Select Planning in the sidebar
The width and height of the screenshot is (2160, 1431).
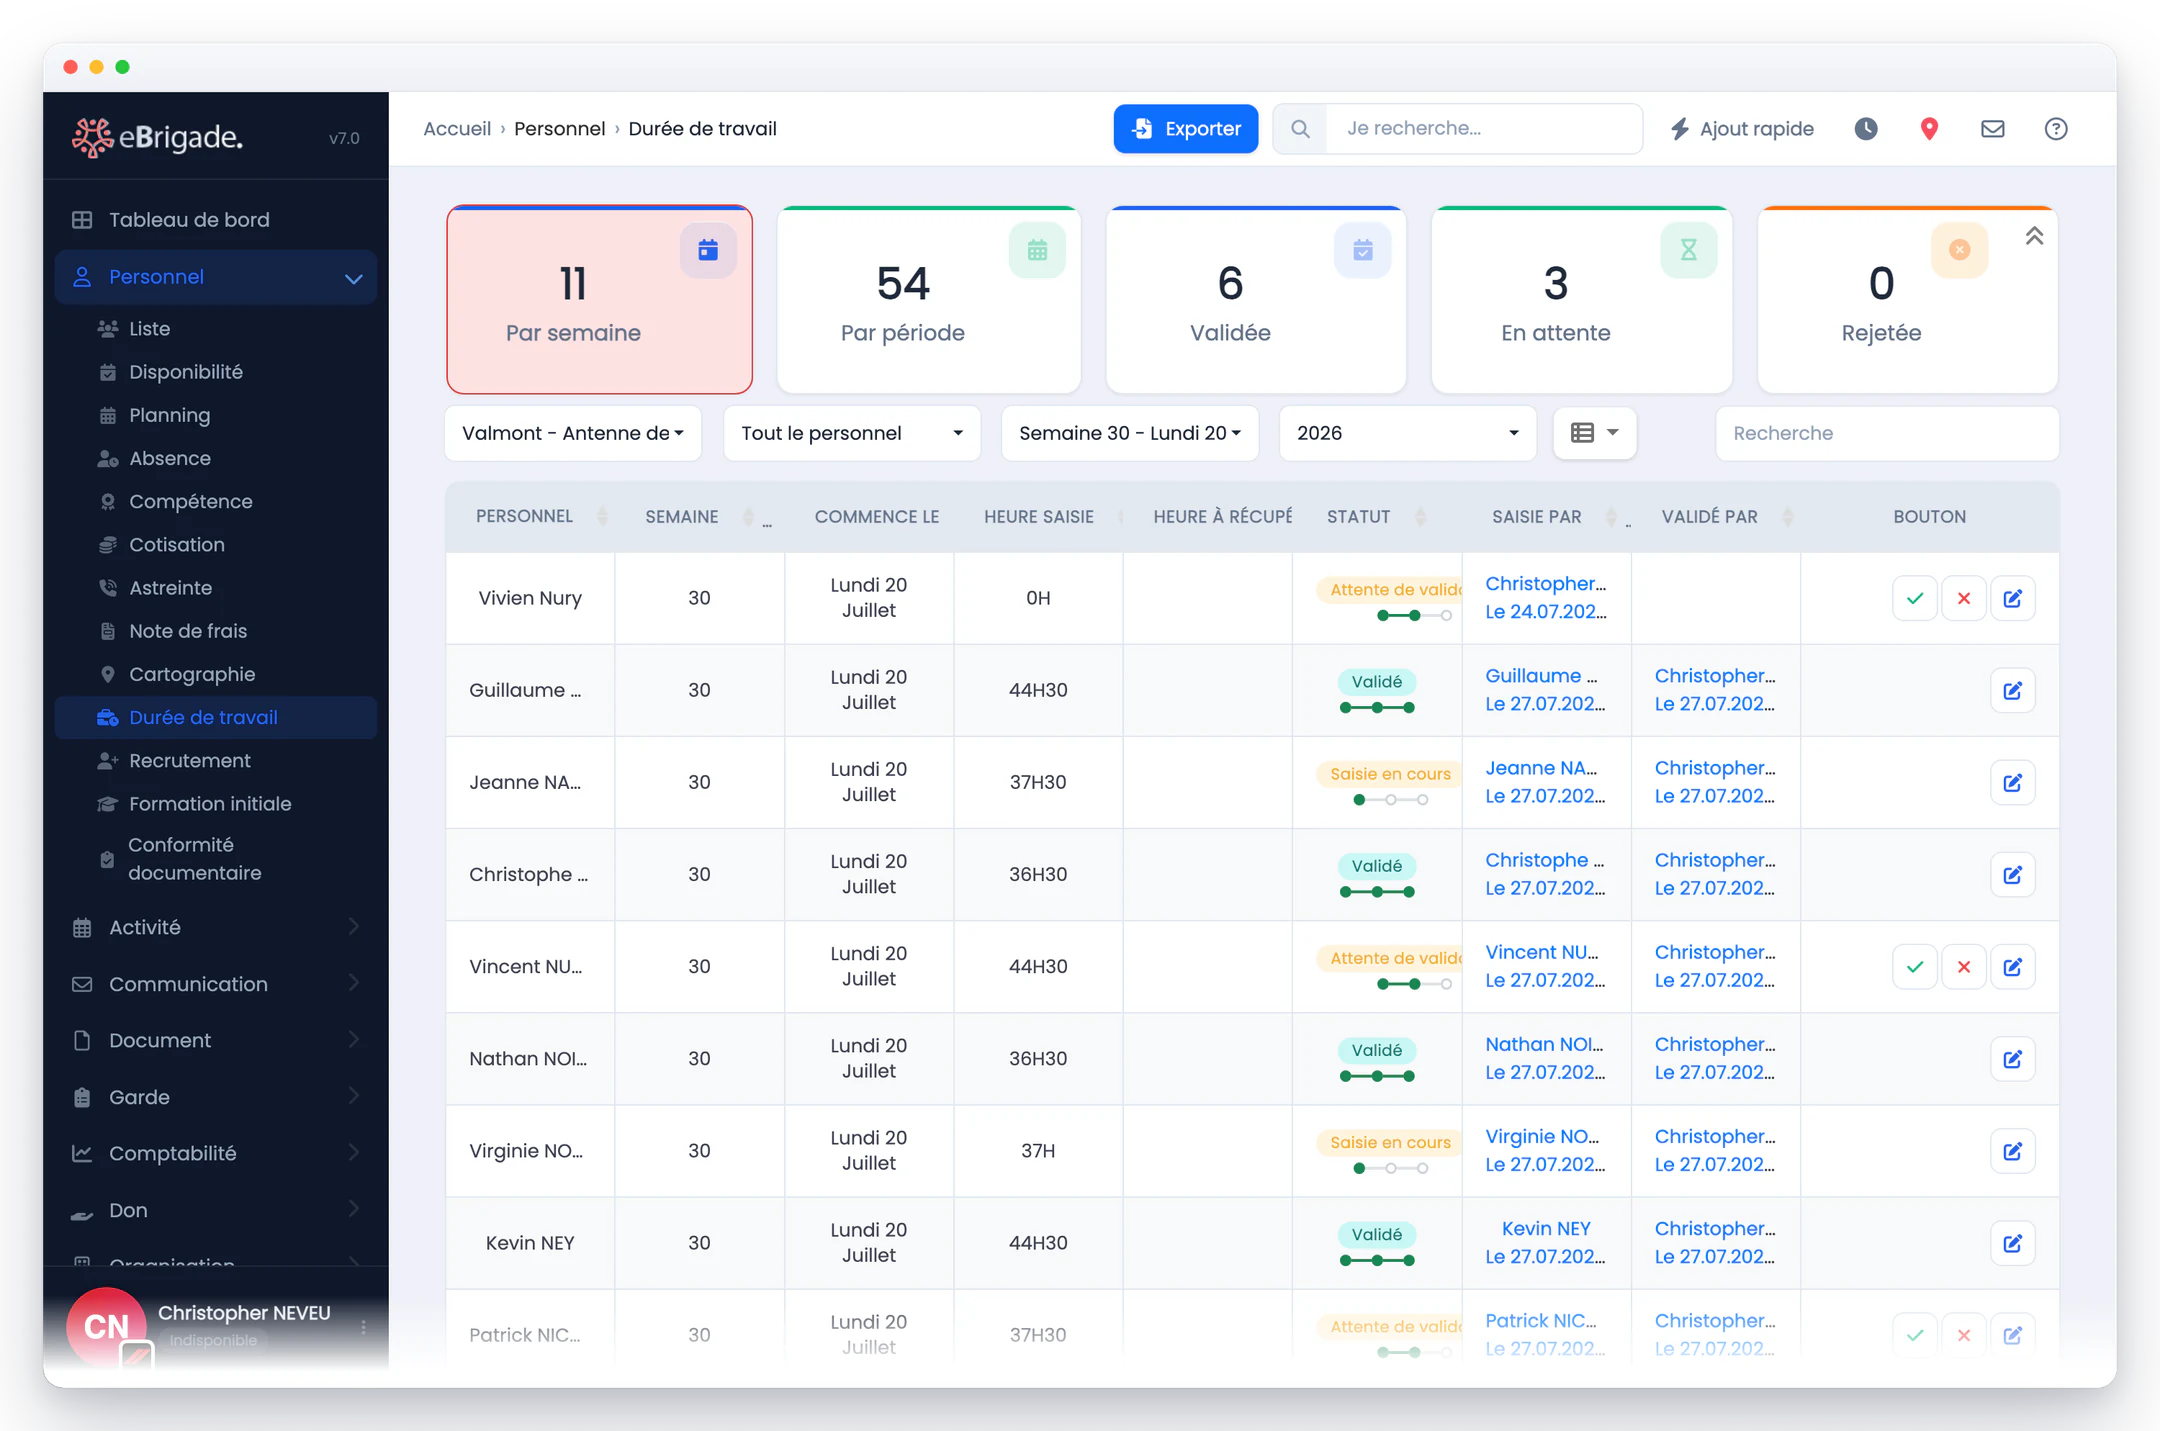pos(169,415)
